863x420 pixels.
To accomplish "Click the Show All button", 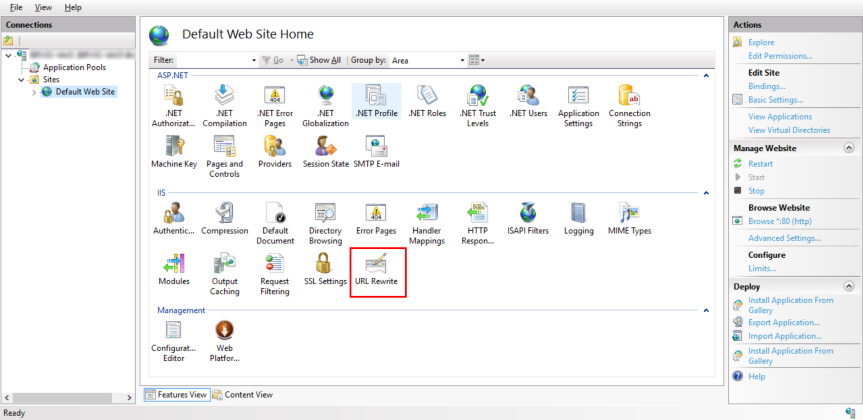I will 319,60.
